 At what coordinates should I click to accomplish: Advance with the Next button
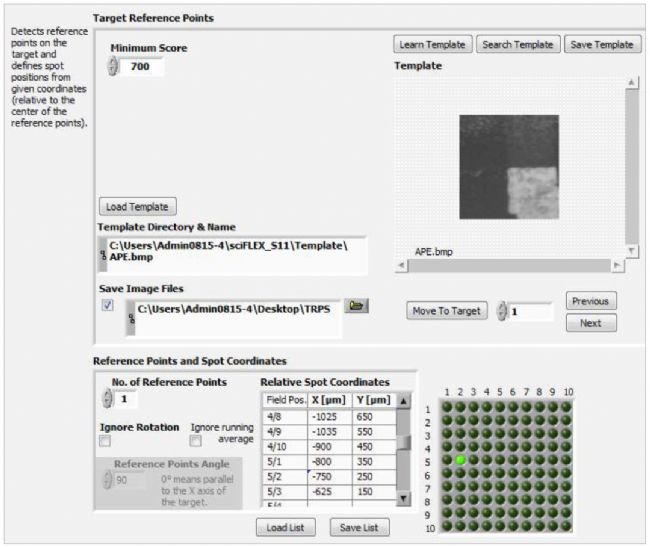pyautogui.click(x=590, y=323)
